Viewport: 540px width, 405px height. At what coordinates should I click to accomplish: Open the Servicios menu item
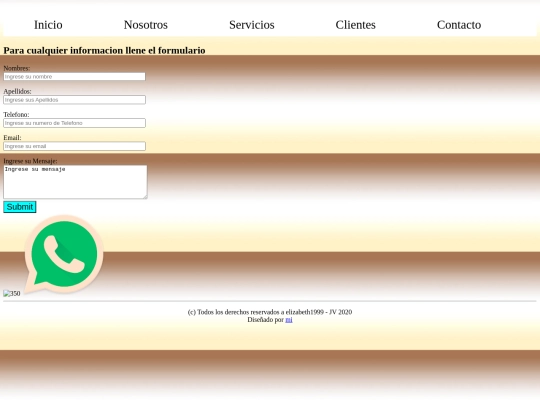coord(252,25)
